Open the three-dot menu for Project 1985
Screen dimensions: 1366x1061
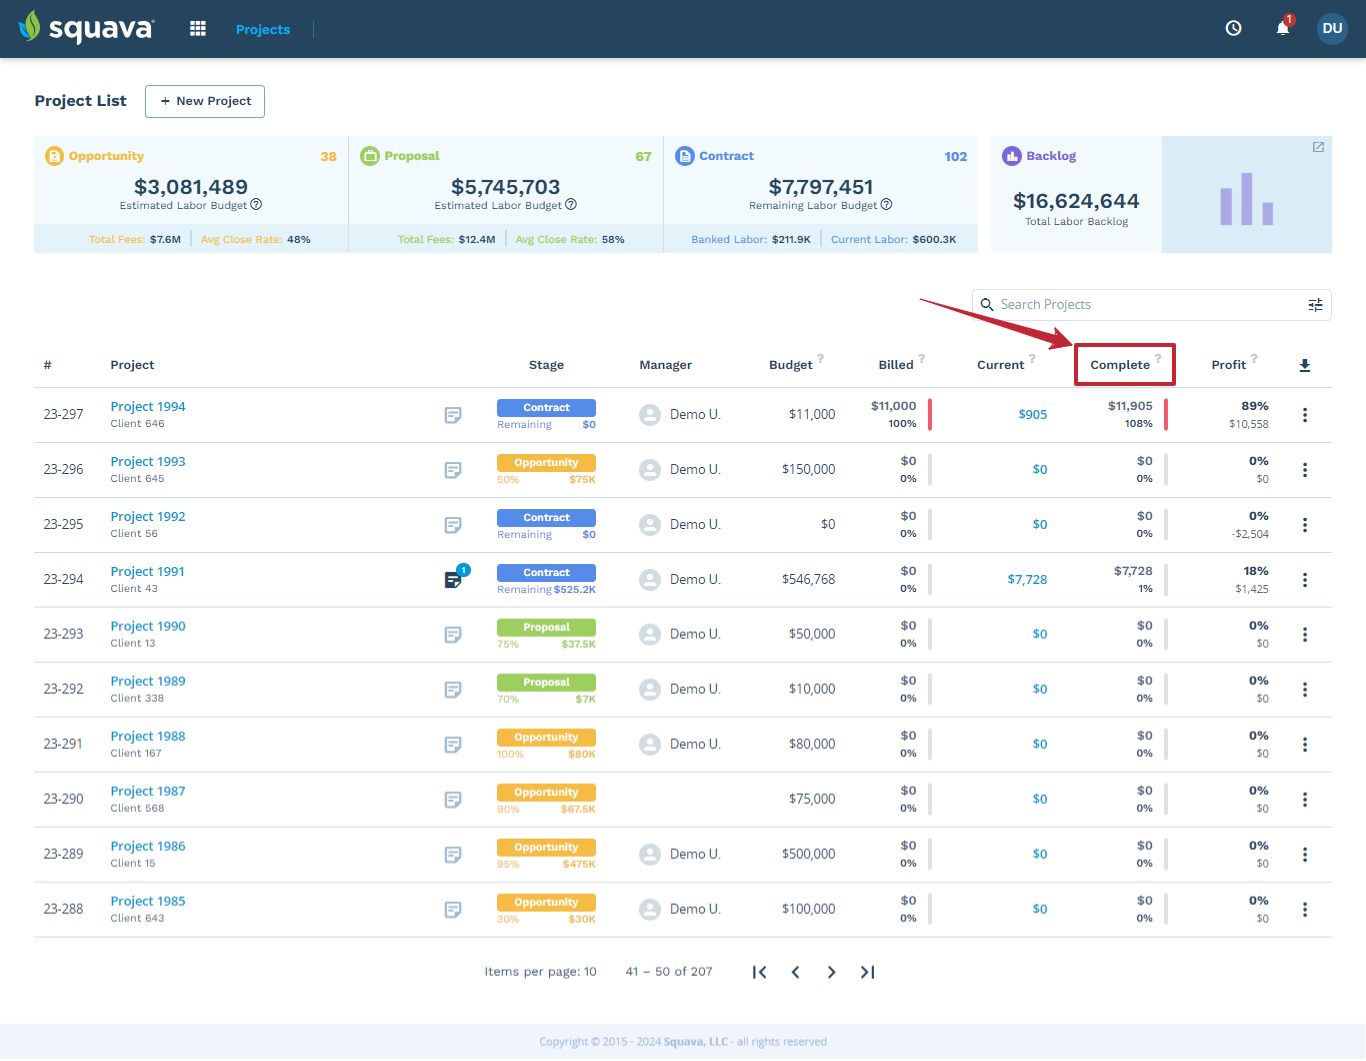click(x=1305, y=909)
